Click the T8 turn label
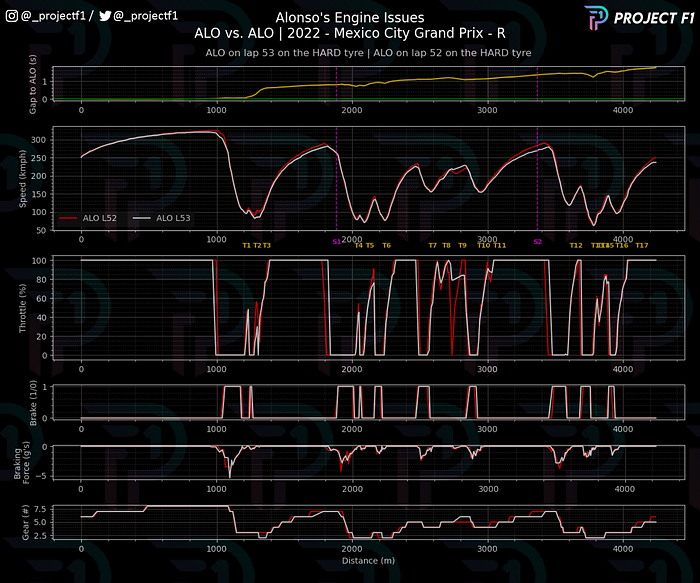The width and height of the screenshot is (700, 583). pyautogui.click(x=446, y=246)
